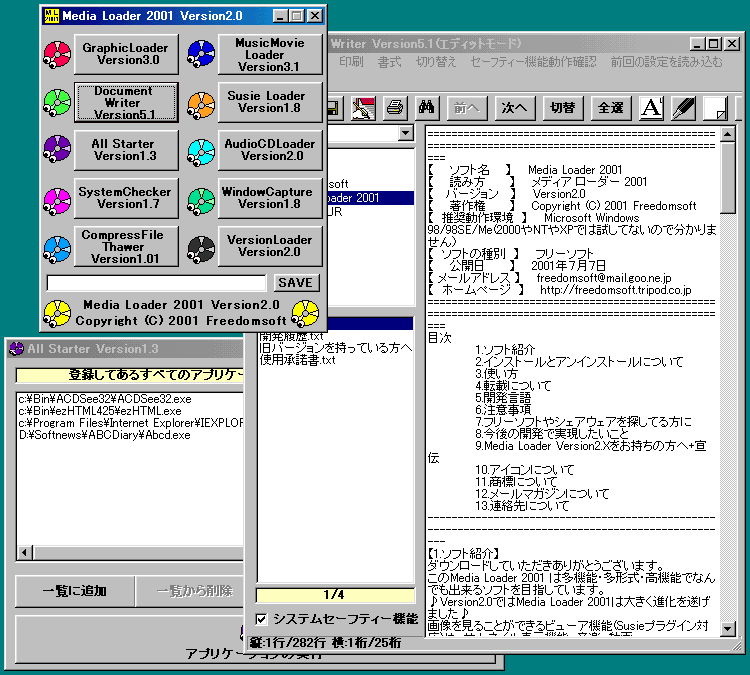Screen dimensions: 750x675
Task: Click the 前へ (previous) toolbar button
Action: (x=467, y=108)
